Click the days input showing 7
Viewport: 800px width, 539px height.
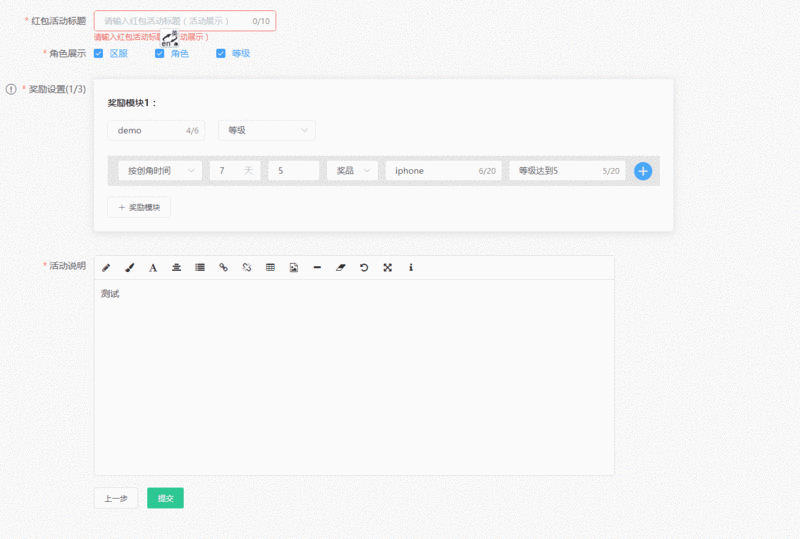tap(235, 170)
